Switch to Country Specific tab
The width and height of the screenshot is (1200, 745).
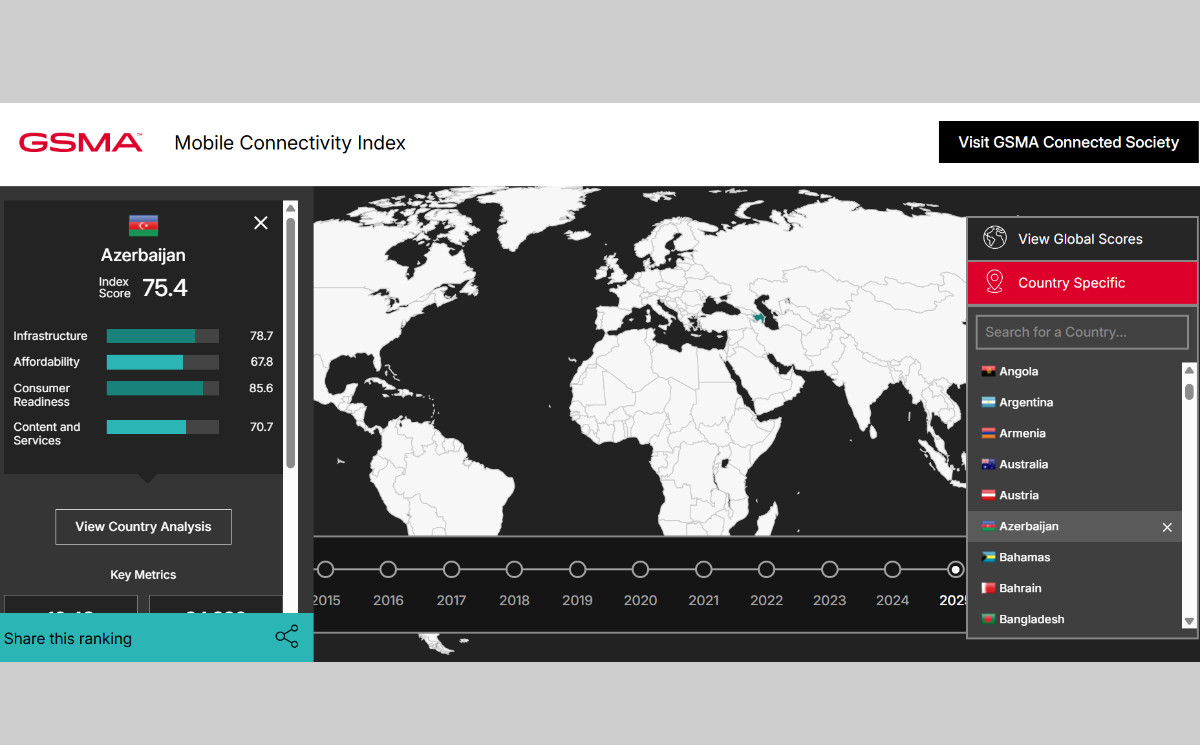1082,283
